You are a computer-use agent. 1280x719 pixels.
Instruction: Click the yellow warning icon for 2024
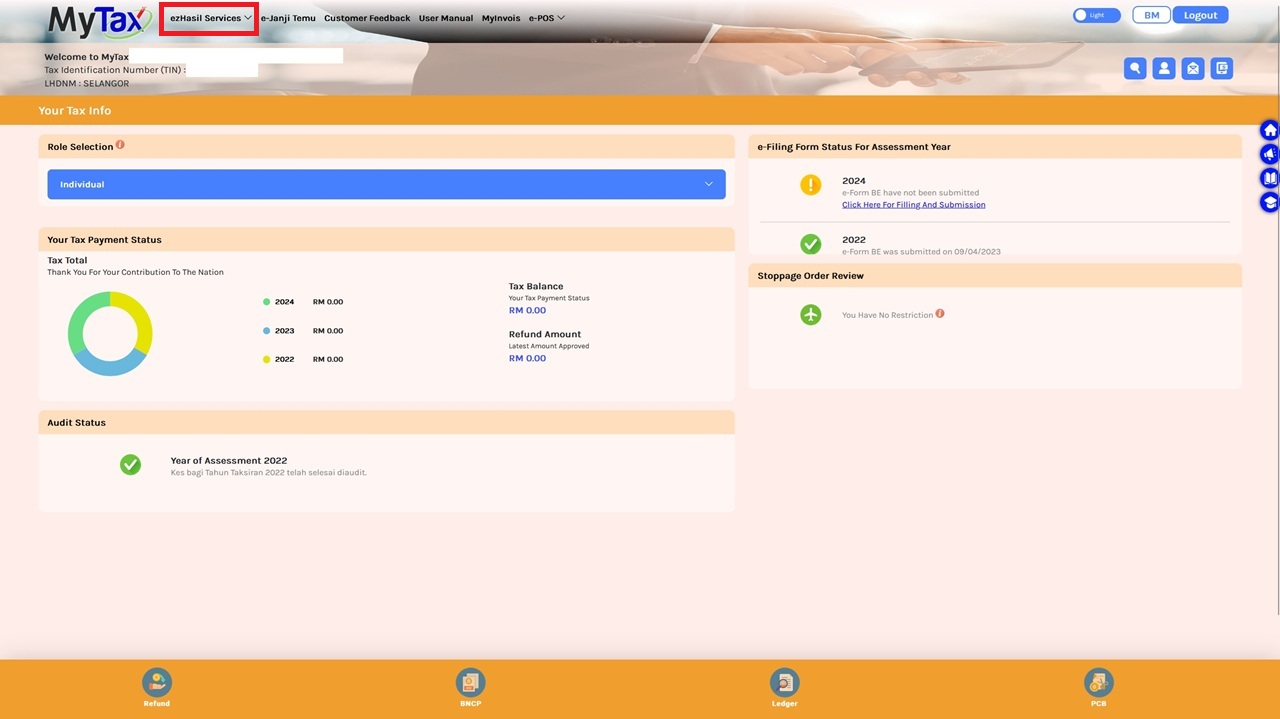tap(811, 185)
